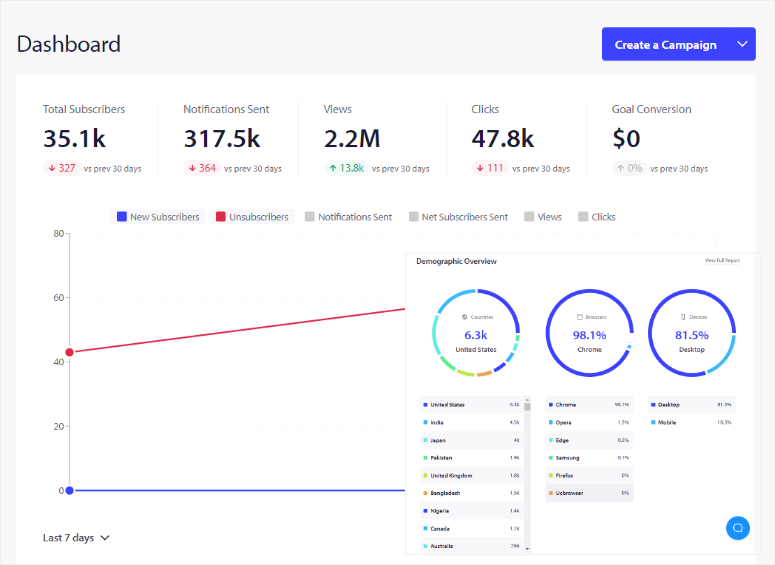Toggle the Unsubscribers chart series
The height and width of the screenshot is (565, 775).
click(252, 217)
